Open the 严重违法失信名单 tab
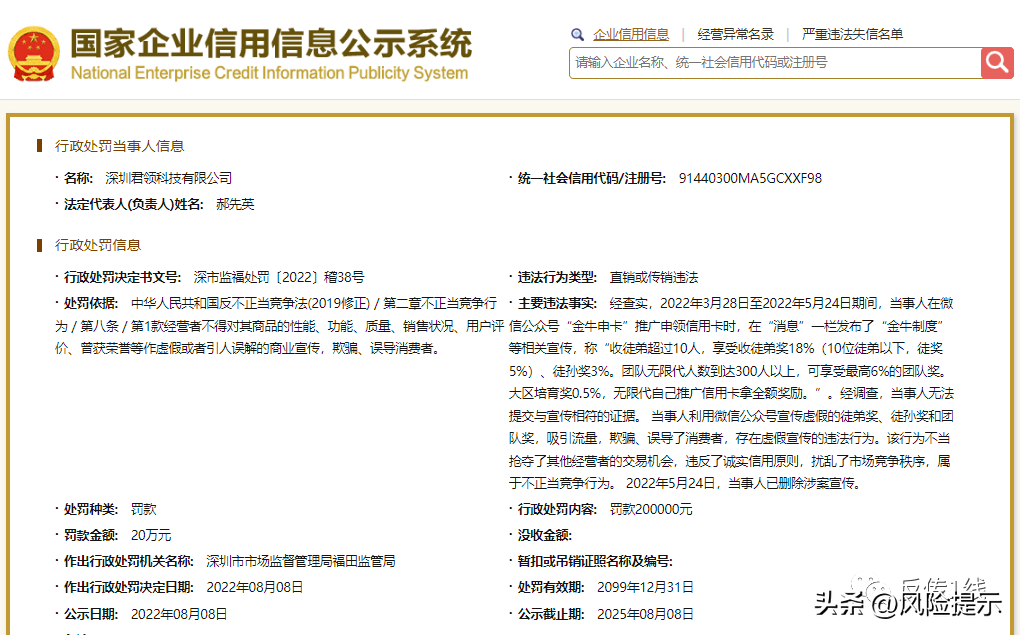The width and height of the screenshot is (1020, 635). (853, 34)
